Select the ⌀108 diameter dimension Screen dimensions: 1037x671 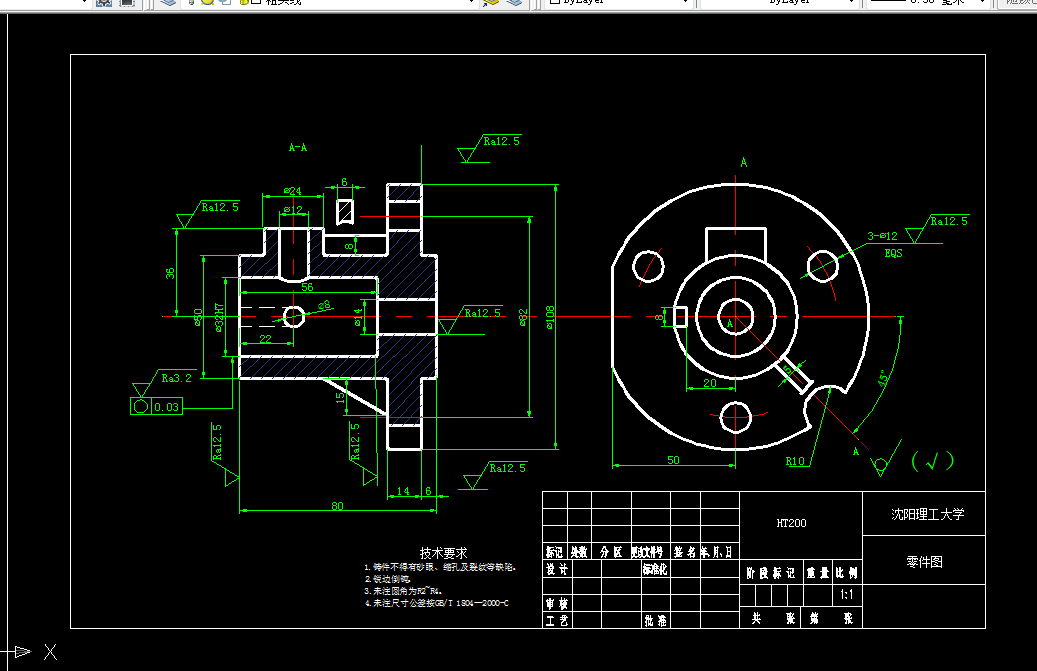click(x=550, y=317)
